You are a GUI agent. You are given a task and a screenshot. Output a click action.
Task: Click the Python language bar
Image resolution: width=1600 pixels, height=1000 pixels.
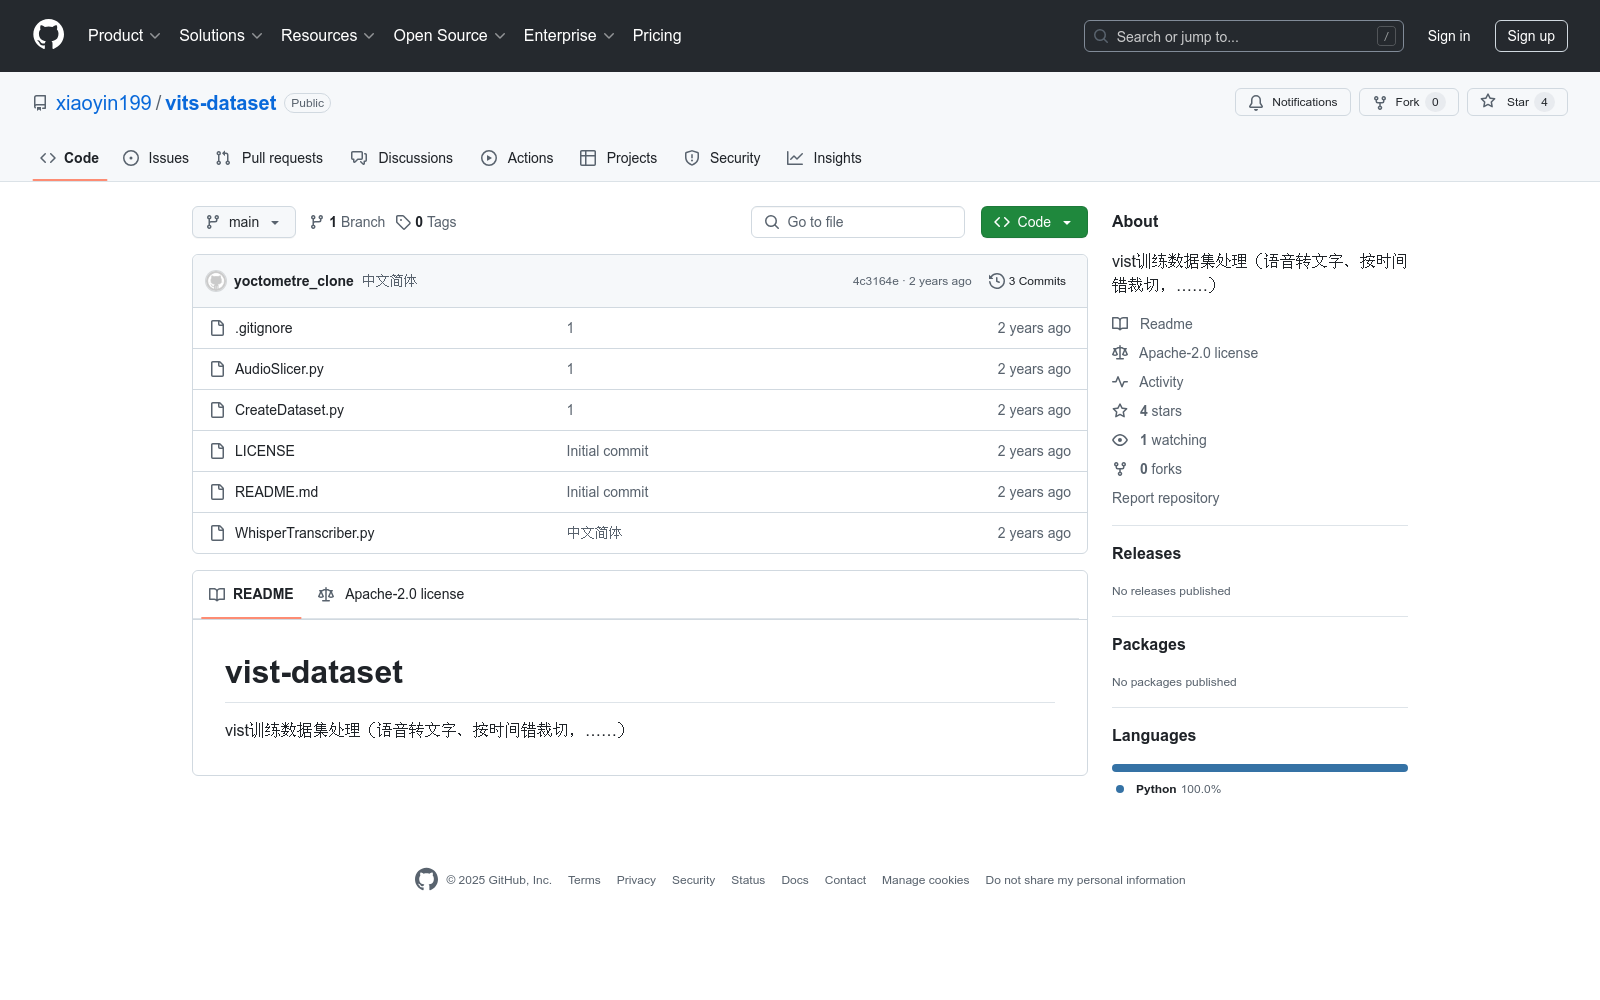(1260, 768)
